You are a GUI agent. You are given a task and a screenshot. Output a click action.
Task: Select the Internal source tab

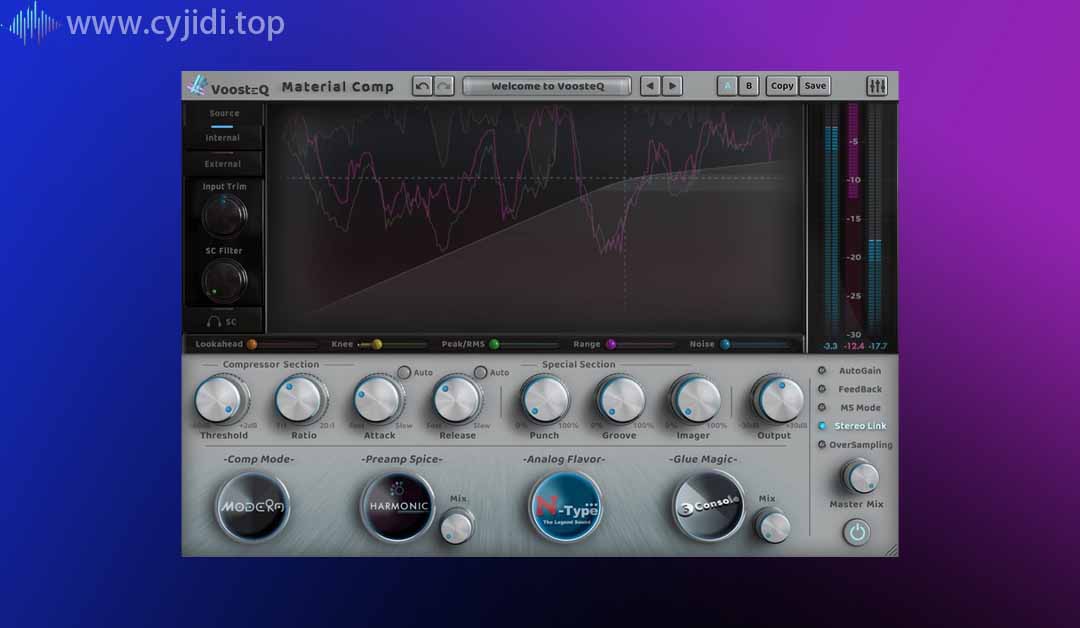[222, 138]
